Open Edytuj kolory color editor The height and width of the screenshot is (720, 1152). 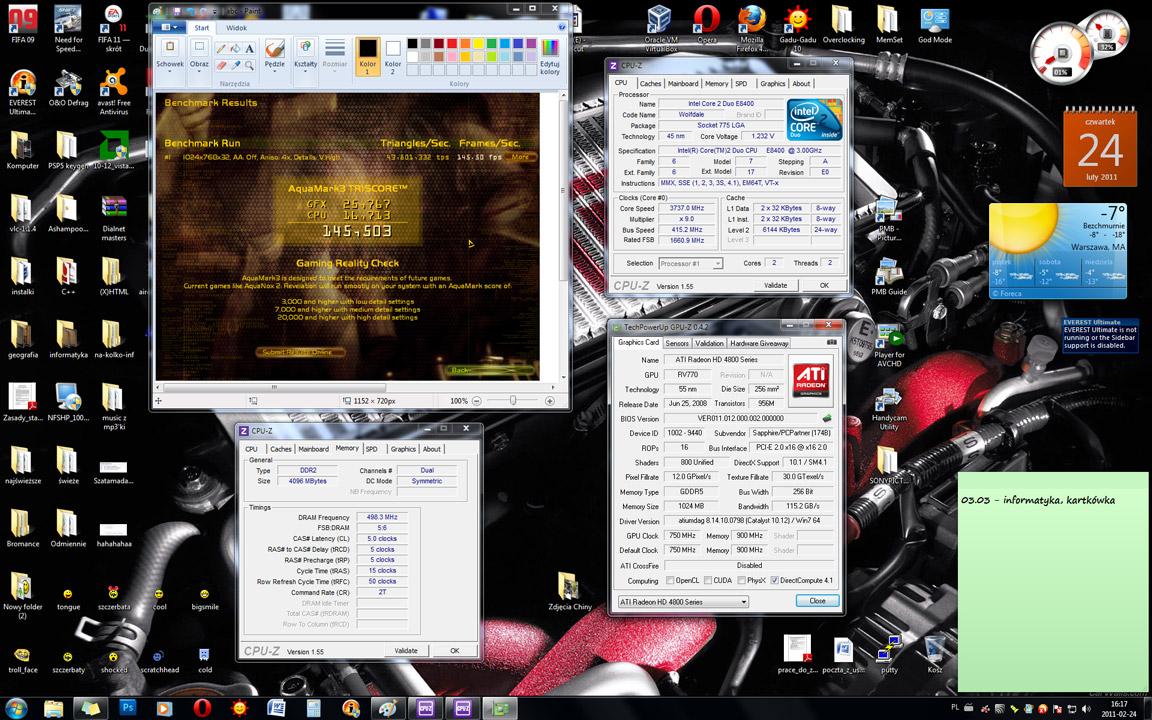coord(550,57)
